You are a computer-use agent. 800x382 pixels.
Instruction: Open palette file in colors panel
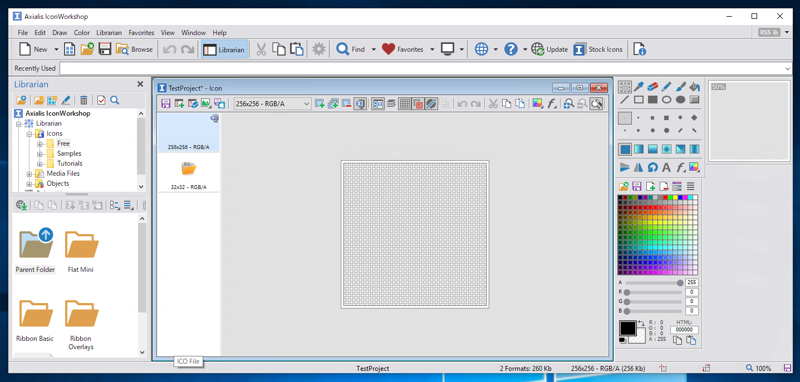(623, 187)
